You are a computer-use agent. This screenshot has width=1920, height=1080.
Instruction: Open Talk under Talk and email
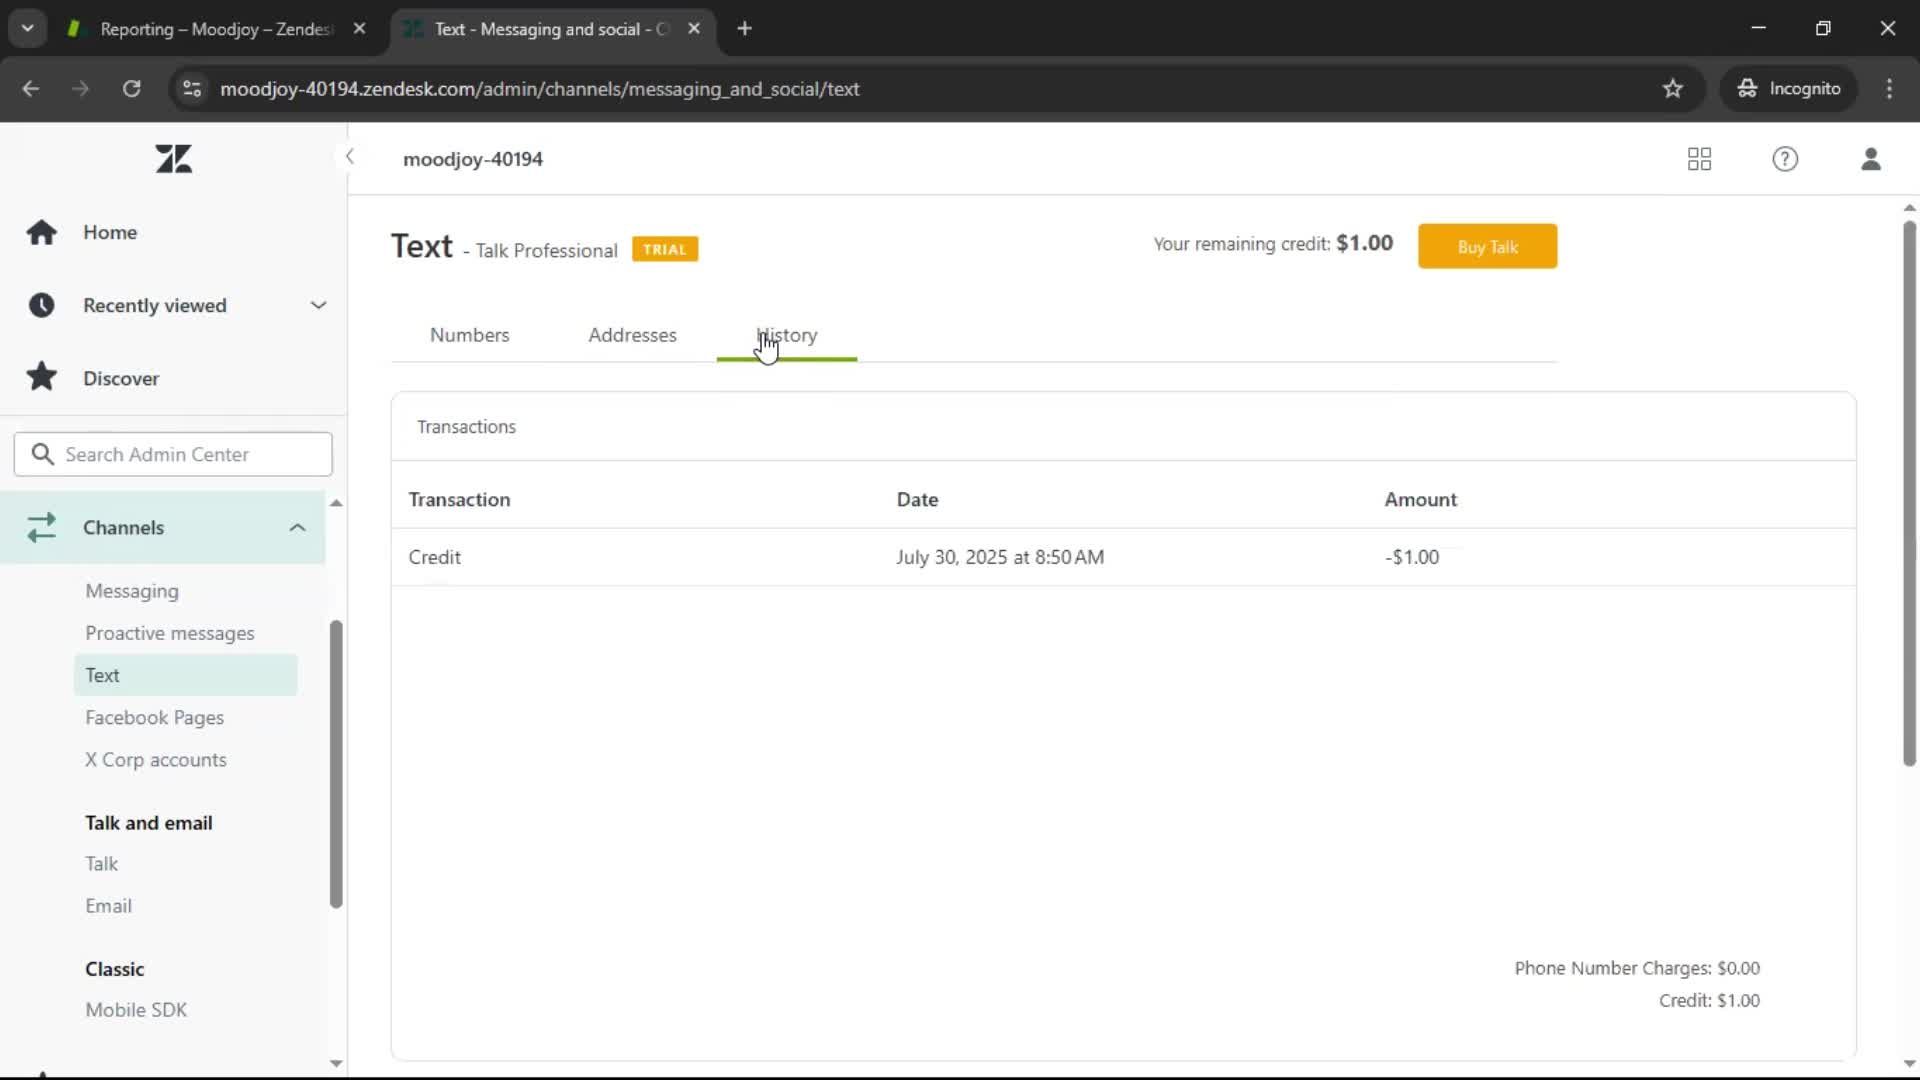point(101,863)
